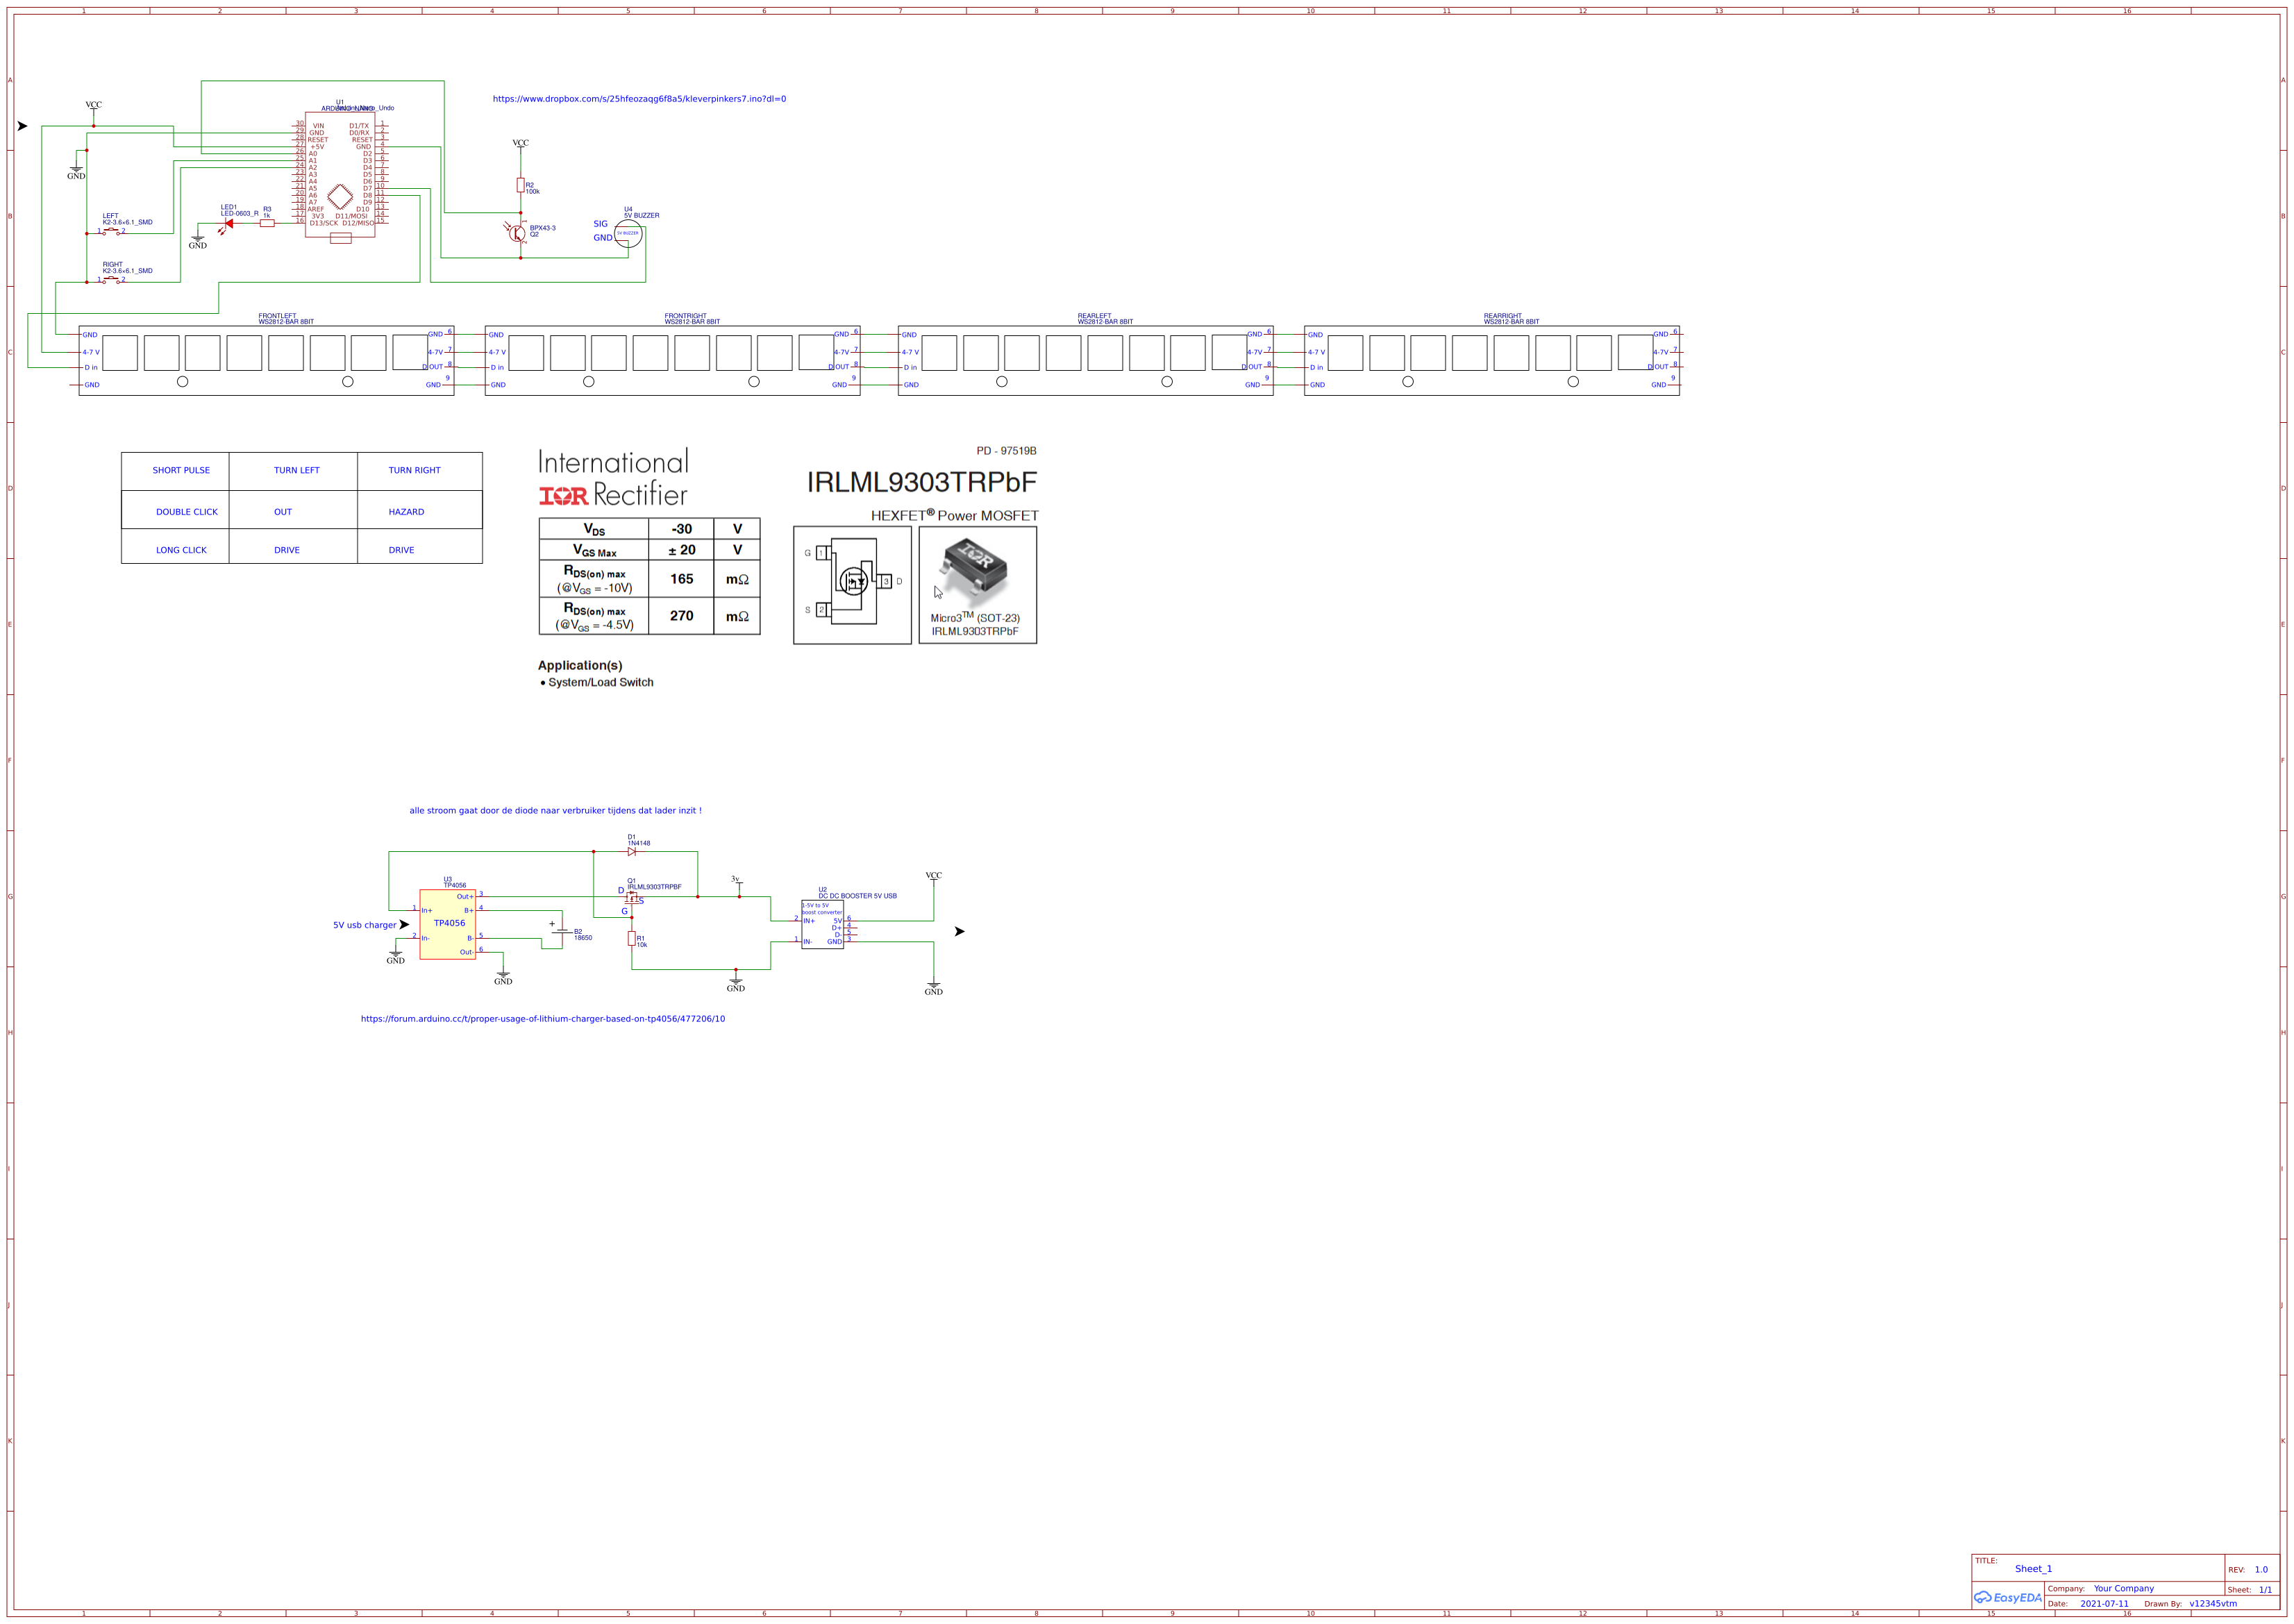The image size is (2294, 1624).
Task: Select the RIGHT push button switch
Action: 111,280
